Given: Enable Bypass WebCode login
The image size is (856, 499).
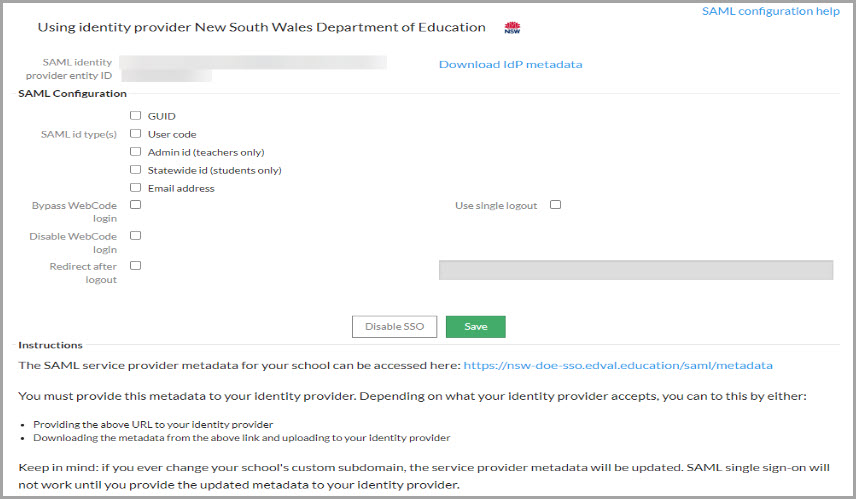Looking at the screenshot, I should pyautogui.click(x=135, y=205).
